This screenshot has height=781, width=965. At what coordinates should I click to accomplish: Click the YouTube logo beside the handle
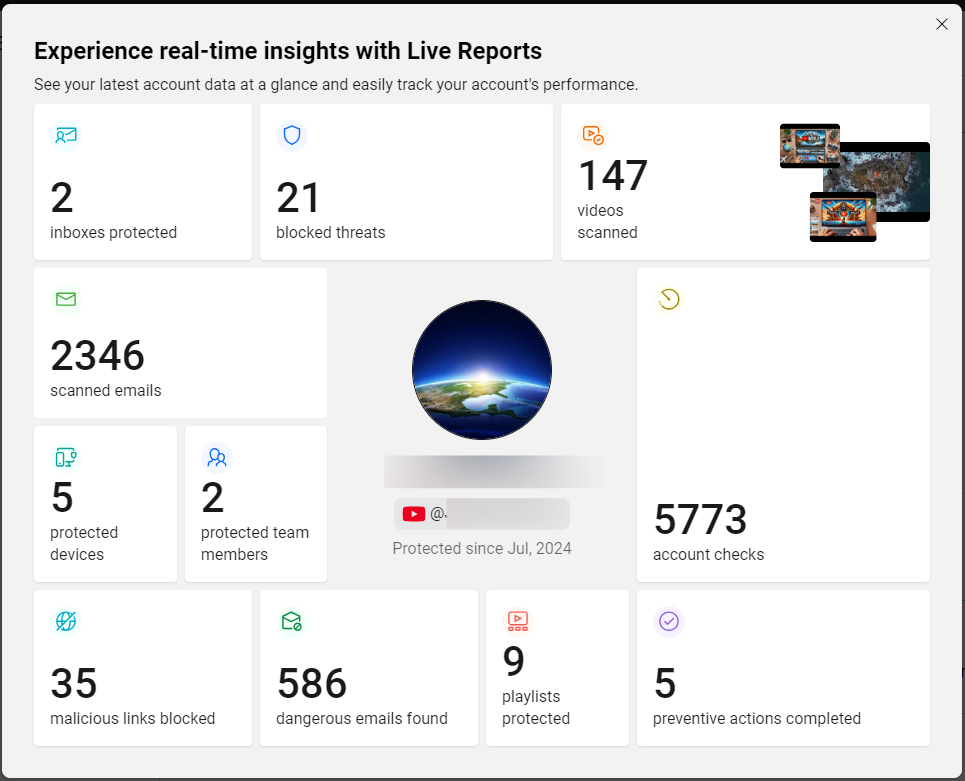coord(414,514)
